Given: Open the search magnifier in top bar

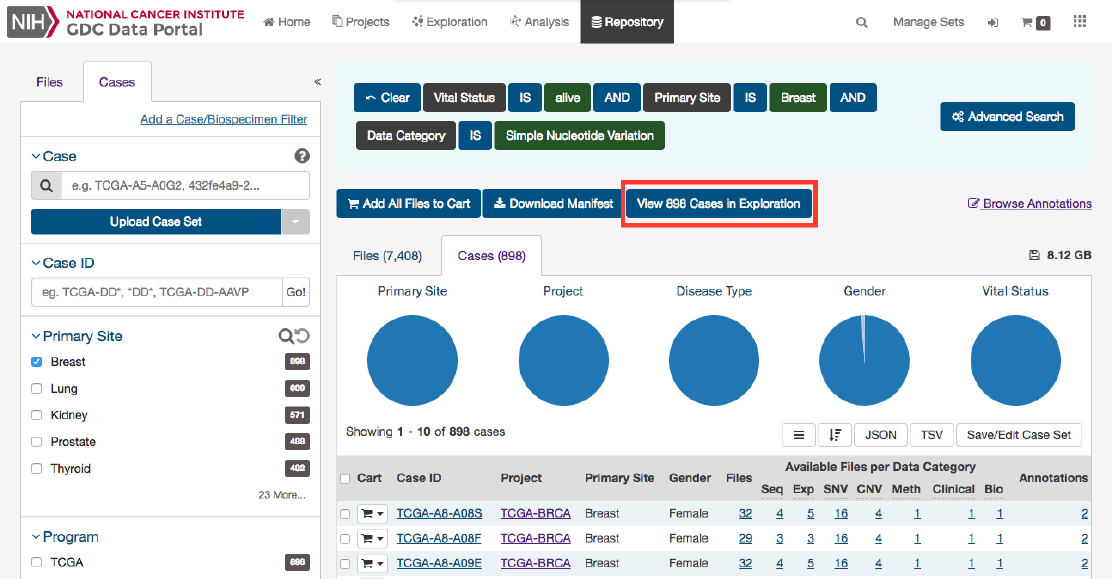Looking at the screenshot, I should pos(861,23).
